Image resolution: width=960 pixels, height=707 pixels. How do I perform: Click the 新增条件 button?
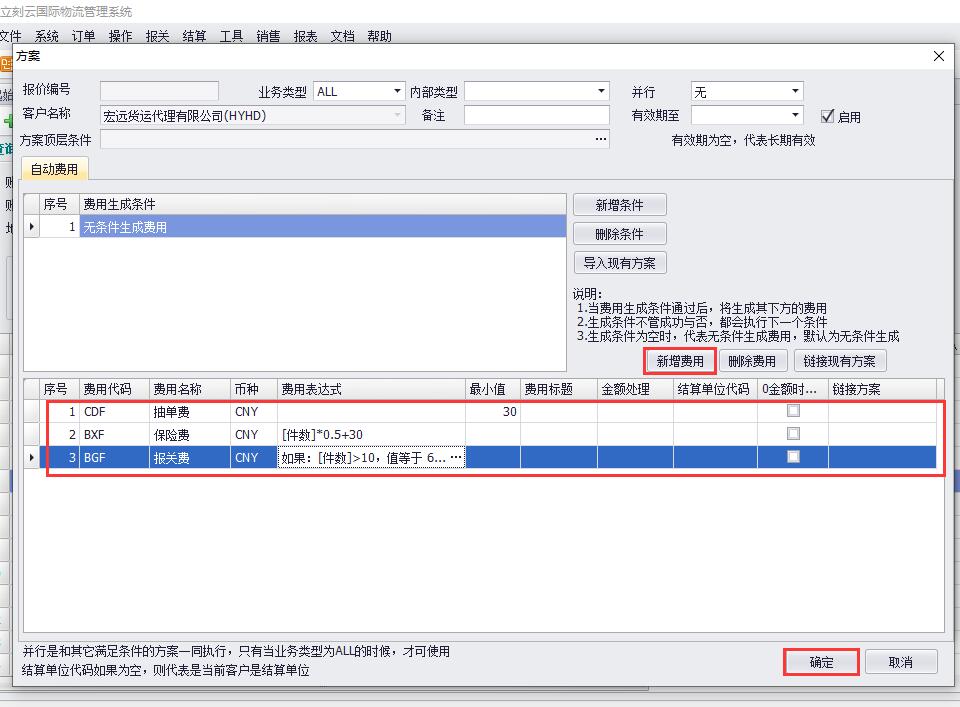619,205
